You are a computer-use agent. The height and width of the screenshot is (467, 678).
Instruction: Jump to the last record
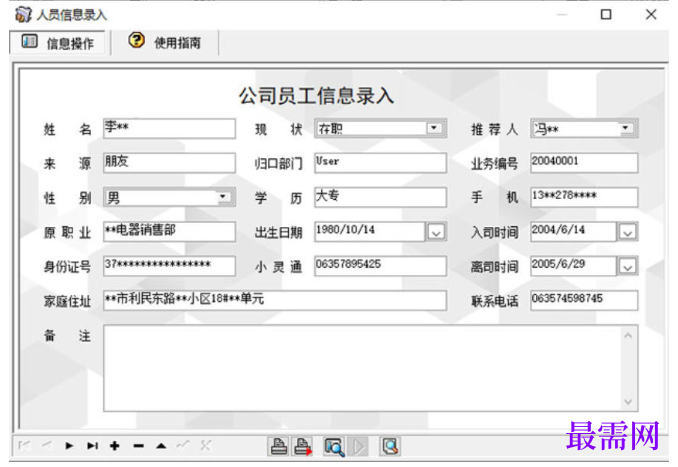coord(92,445)
